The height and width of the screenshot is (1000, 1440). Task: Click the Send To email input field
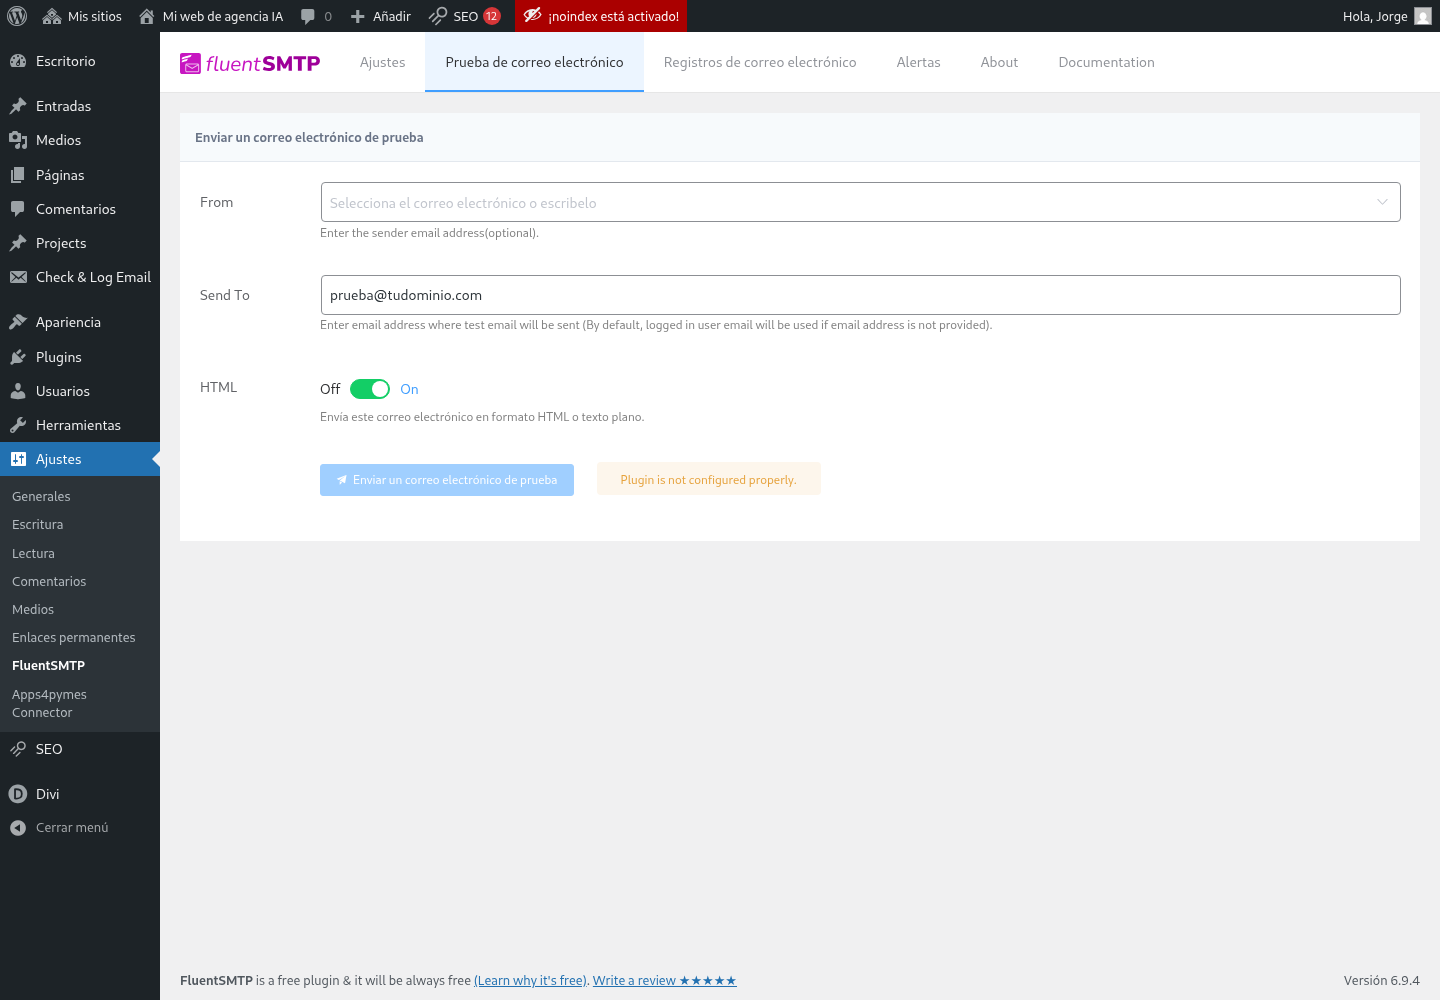point(860,295)
